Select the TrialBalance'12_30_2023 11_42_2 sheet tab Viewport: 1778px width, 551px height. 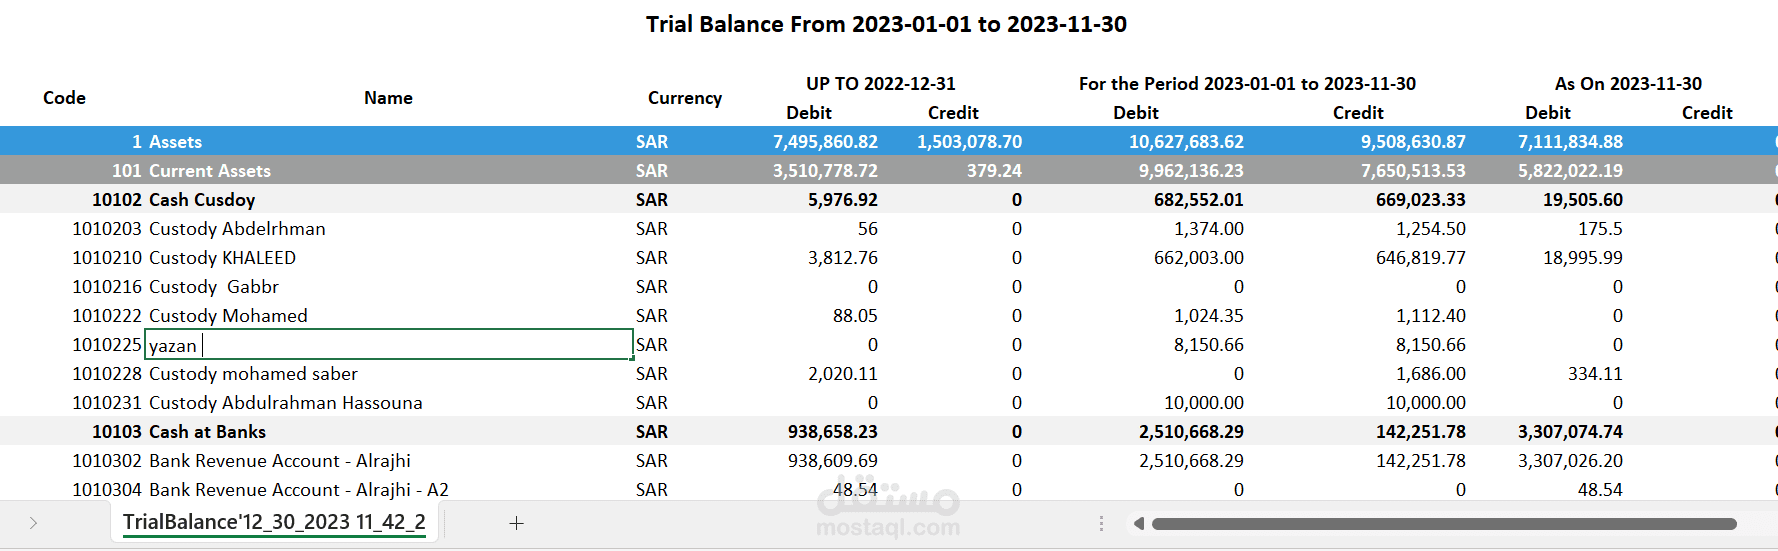(274, 522)
